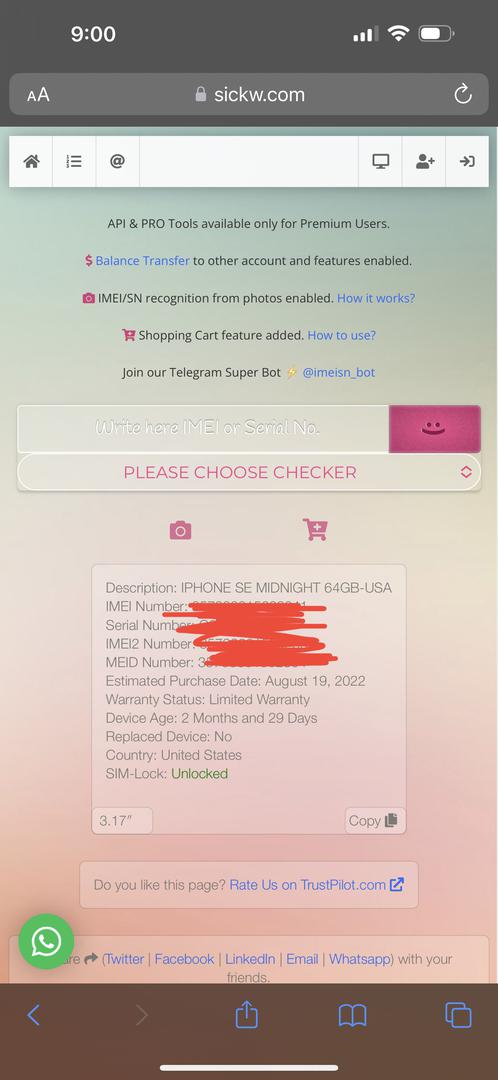This screenshot has height=1080, width=498.
Task: Reload page with Safari refresh icon
Action: tap(463, 94)
